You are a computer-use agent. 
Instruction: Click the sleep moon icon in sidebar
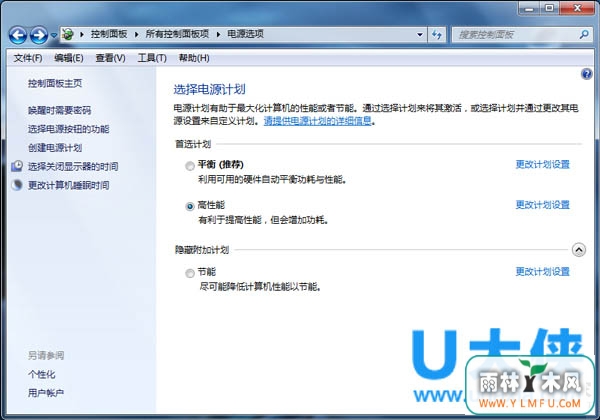click(x=17, y=185)
